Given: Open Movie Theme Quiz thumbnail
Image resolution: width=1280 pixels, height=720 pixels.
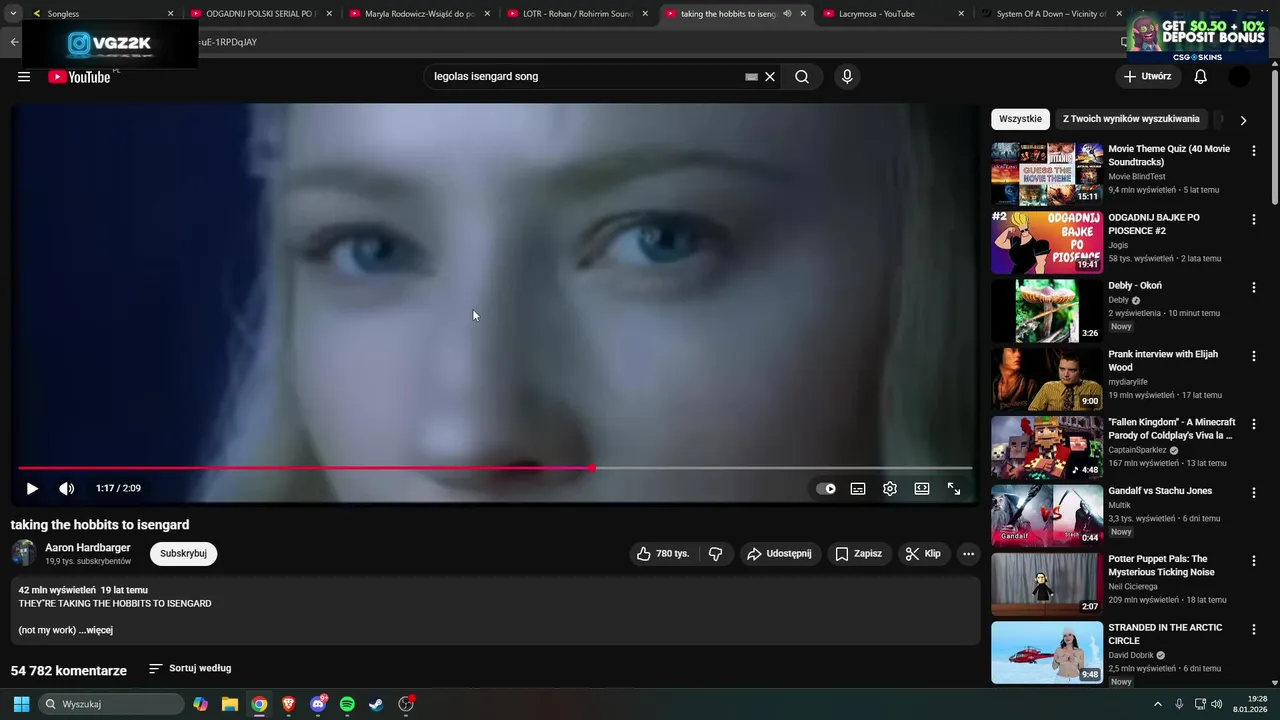Looking at the screenshot, I should [1047, 174].
